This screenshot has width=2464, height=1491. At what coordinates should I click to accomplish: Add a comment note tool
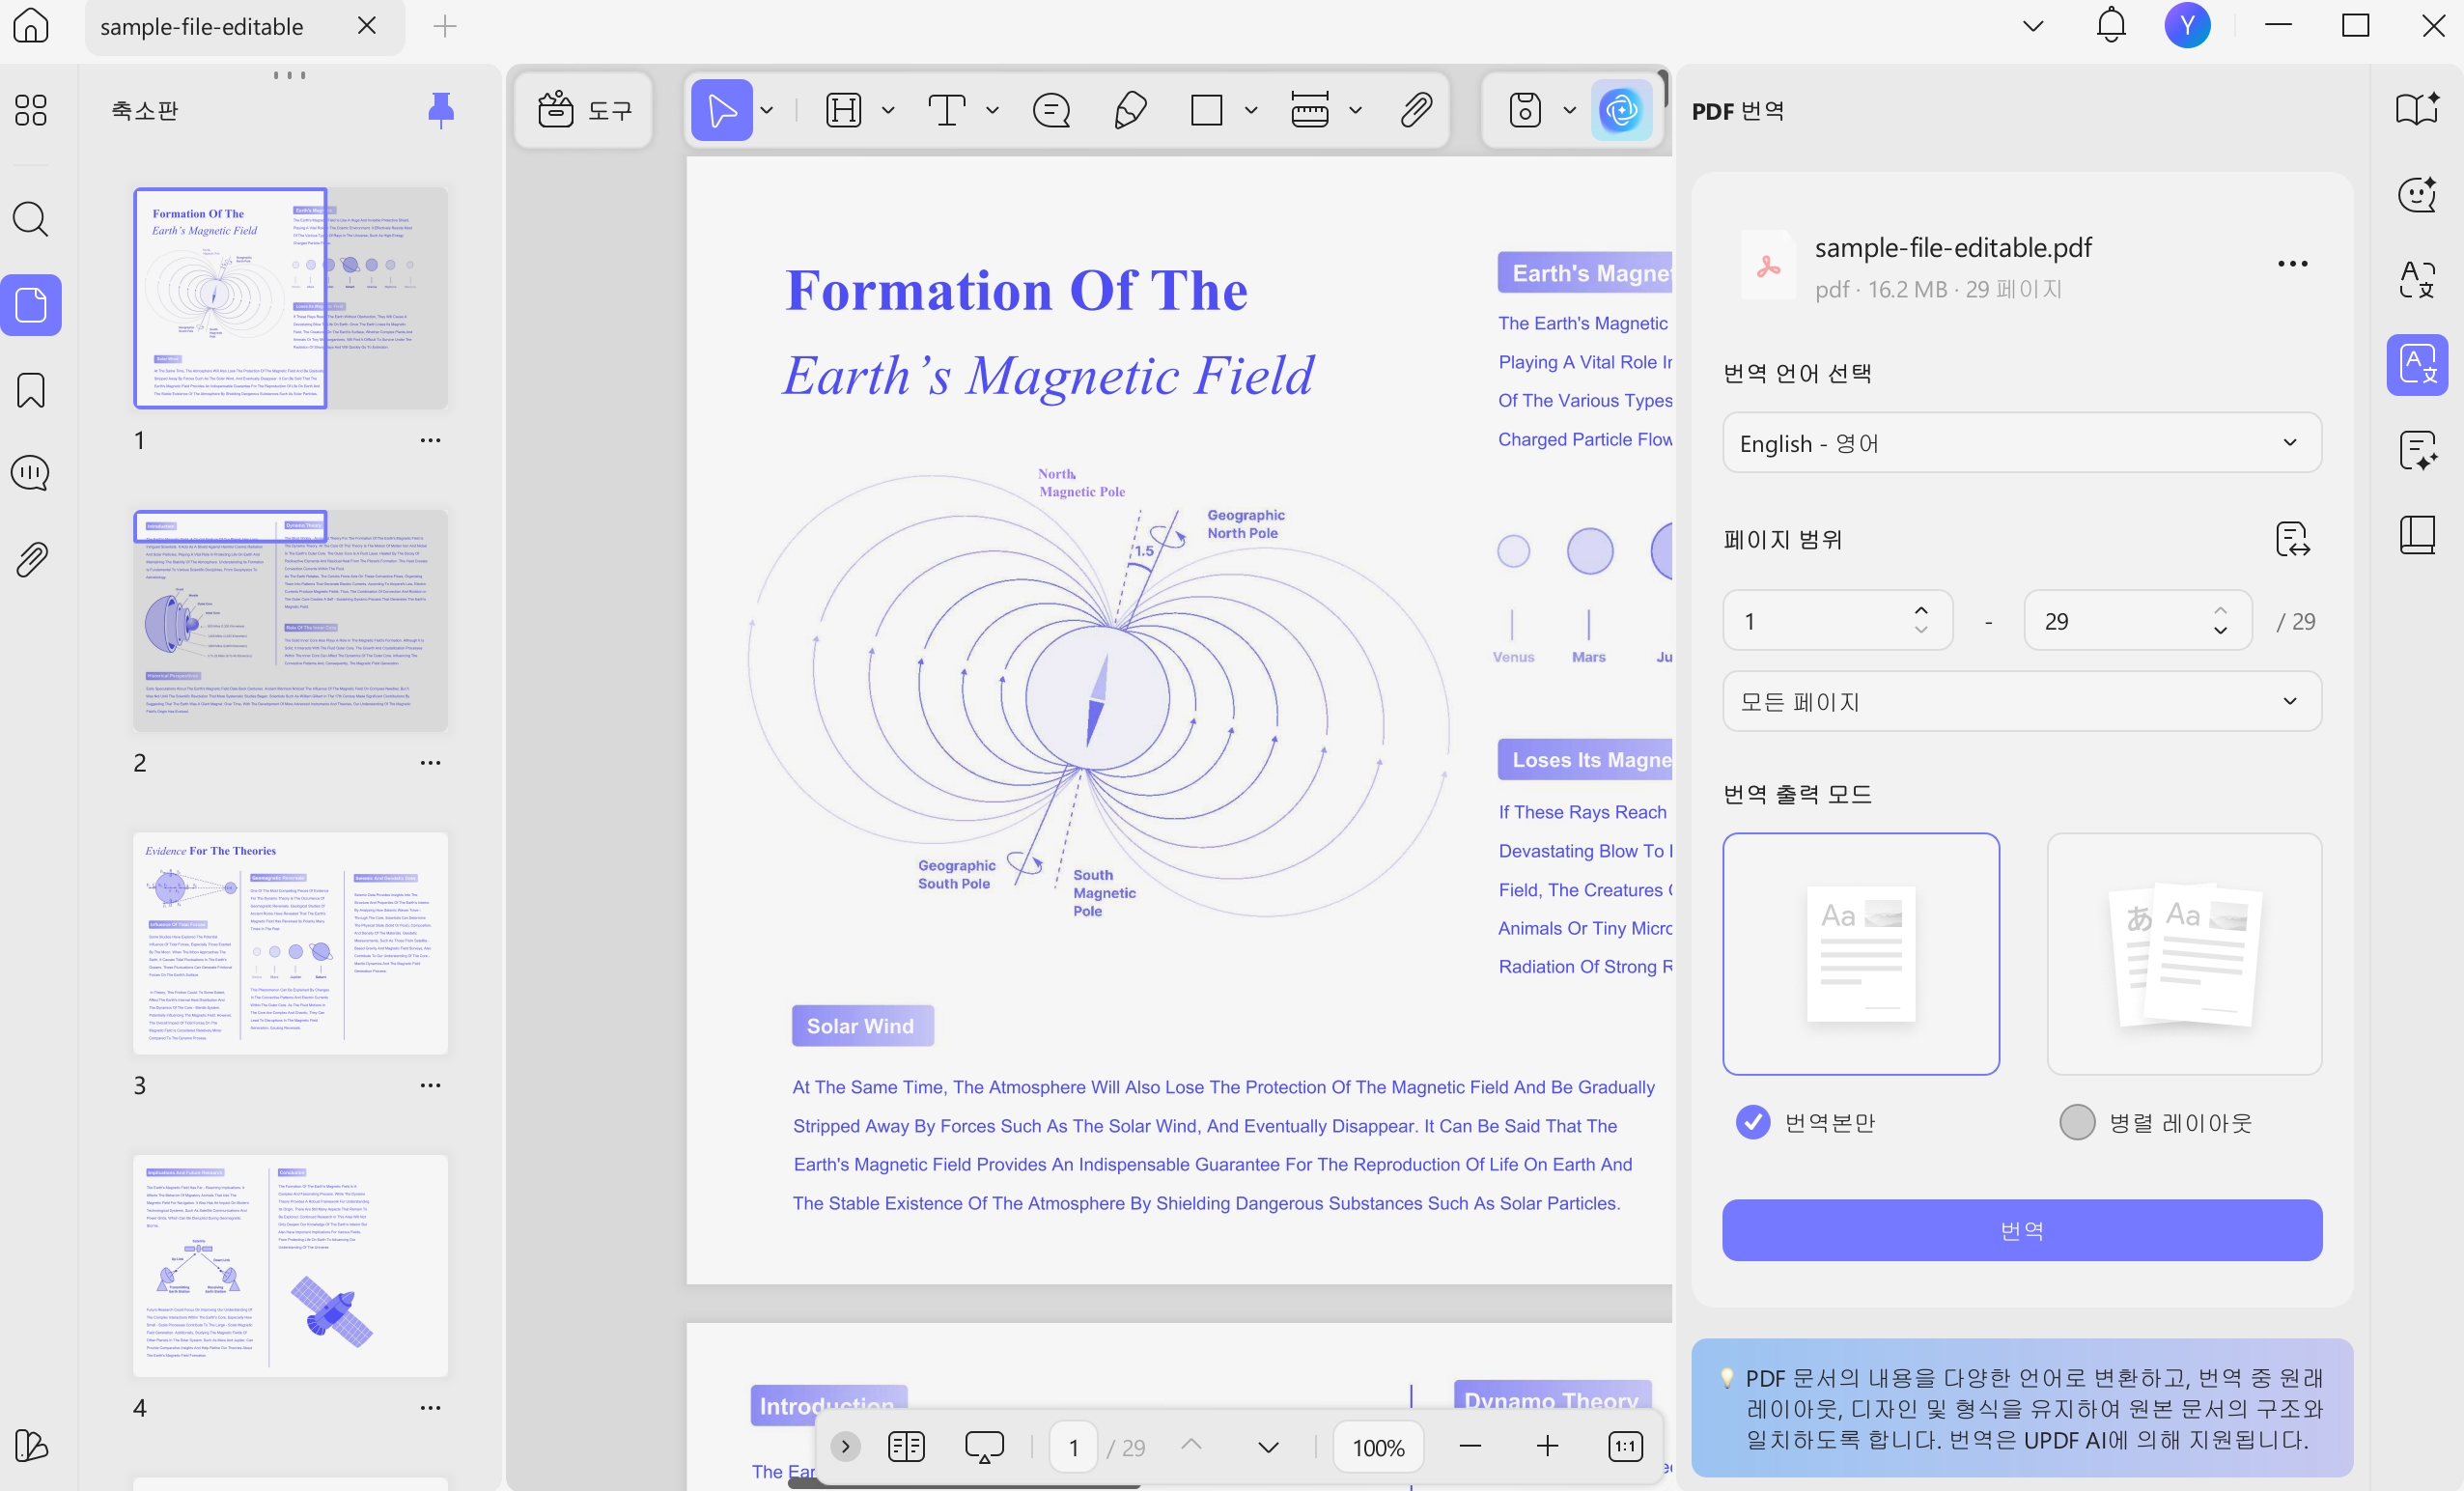tap(1051, 110)
